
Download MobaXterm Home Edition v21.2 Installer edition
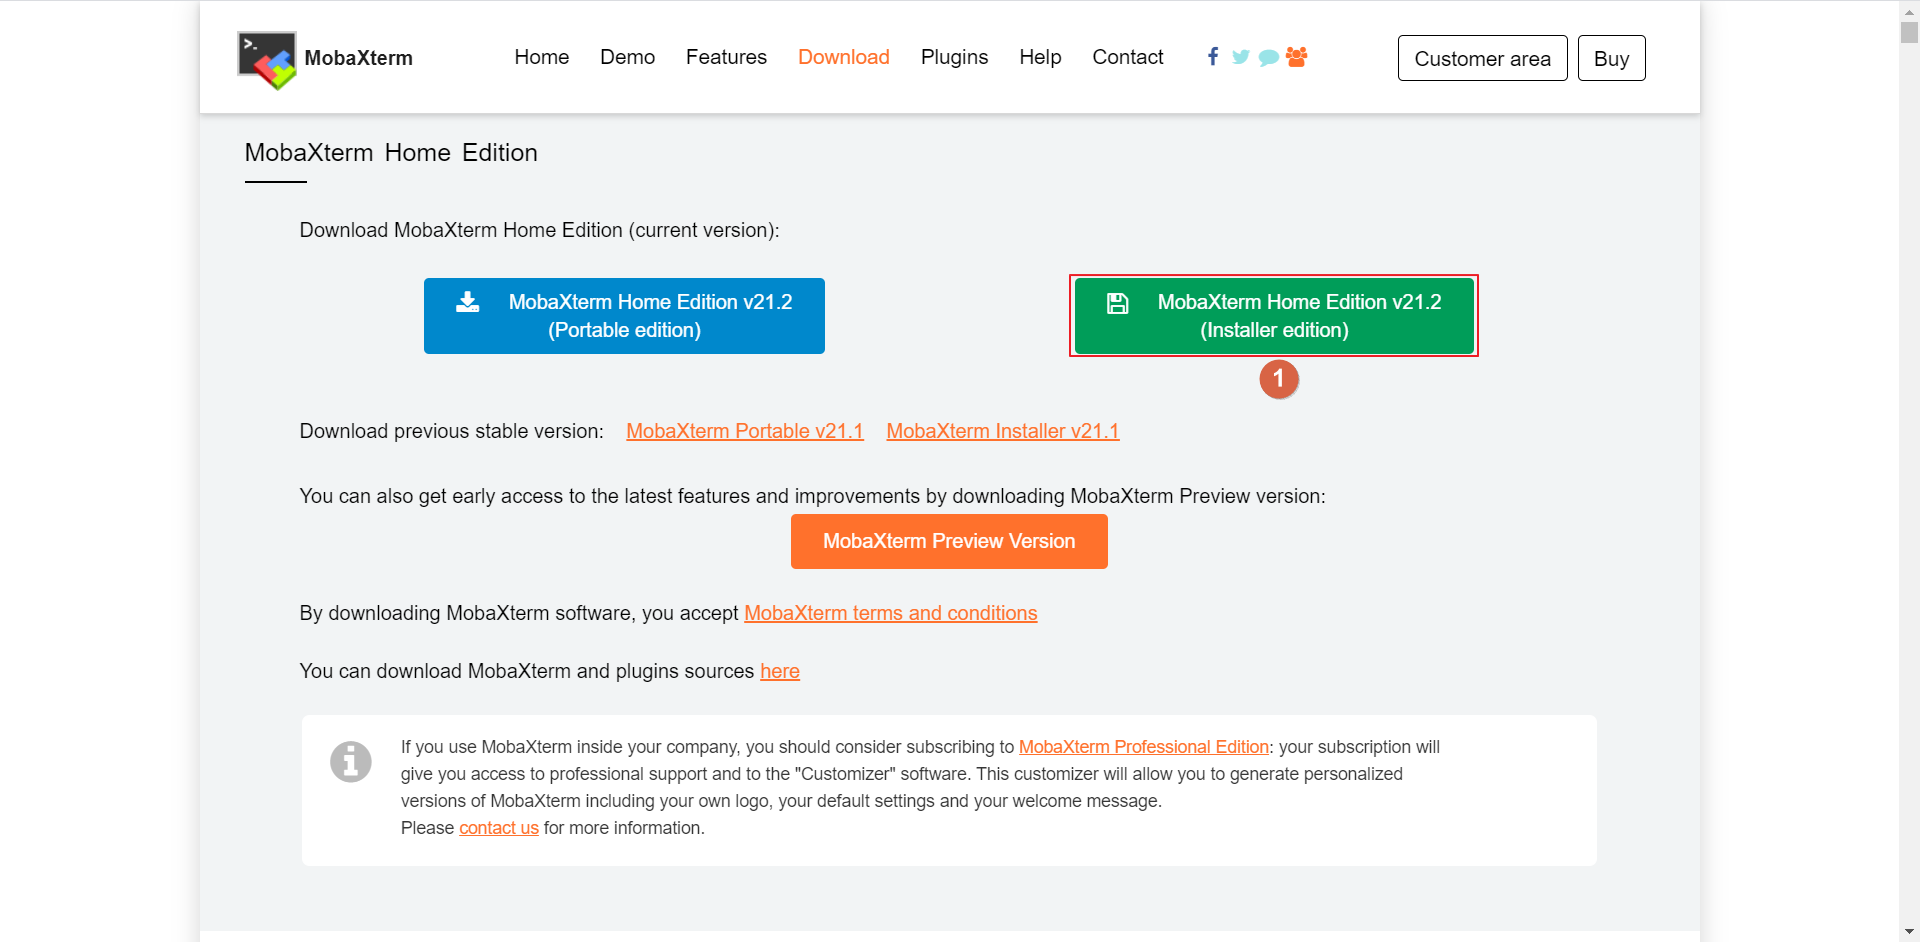(1274, 316)
